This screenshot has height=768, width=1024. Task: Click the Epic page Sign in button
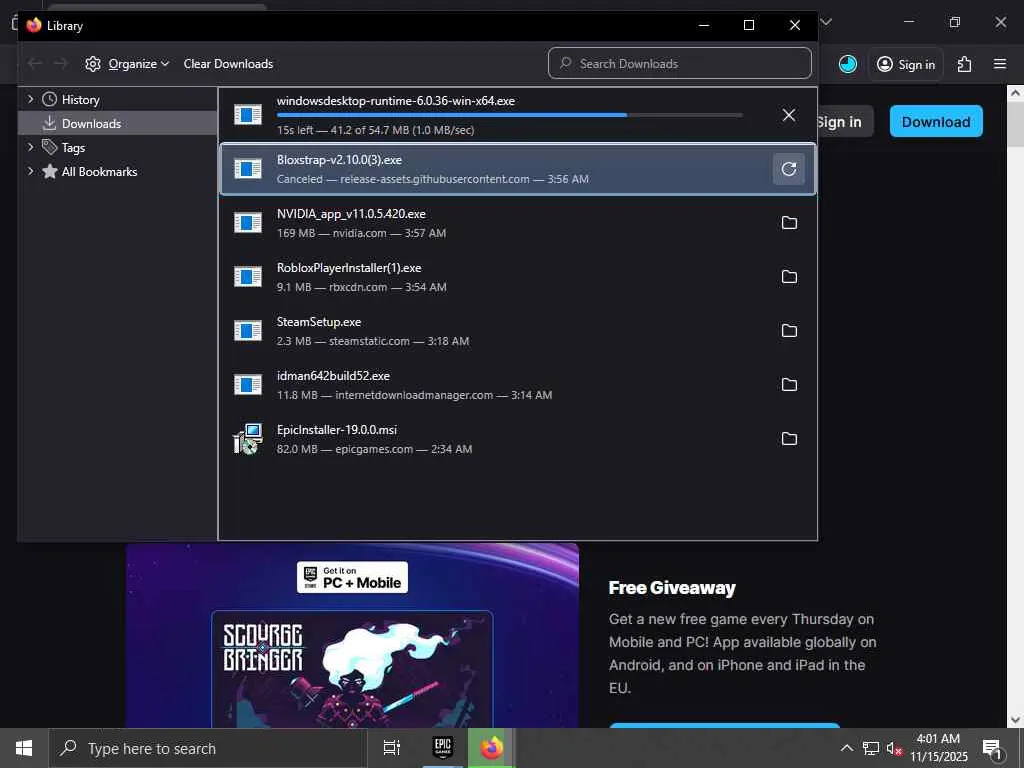pos(845,121)
